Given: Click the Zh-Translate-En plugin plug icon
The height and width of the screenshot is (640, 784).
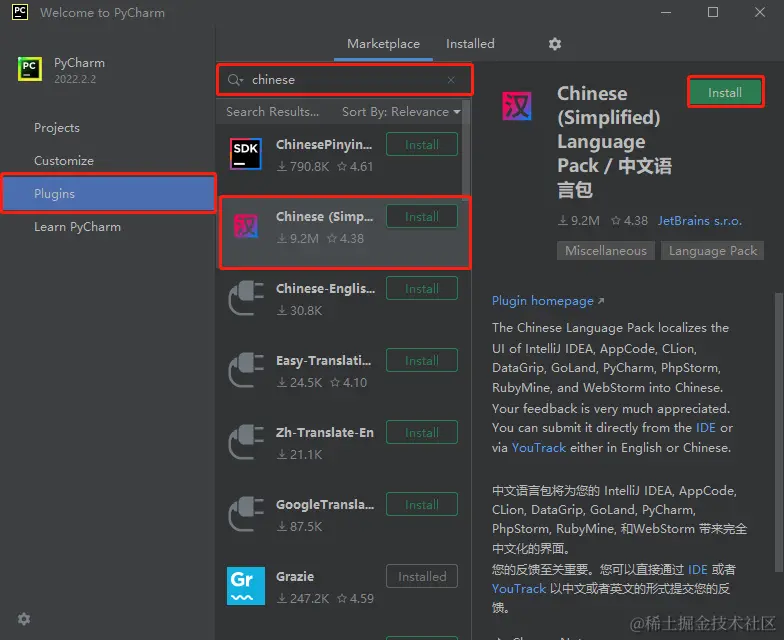Looking at the screenshot, I should 246,442.
